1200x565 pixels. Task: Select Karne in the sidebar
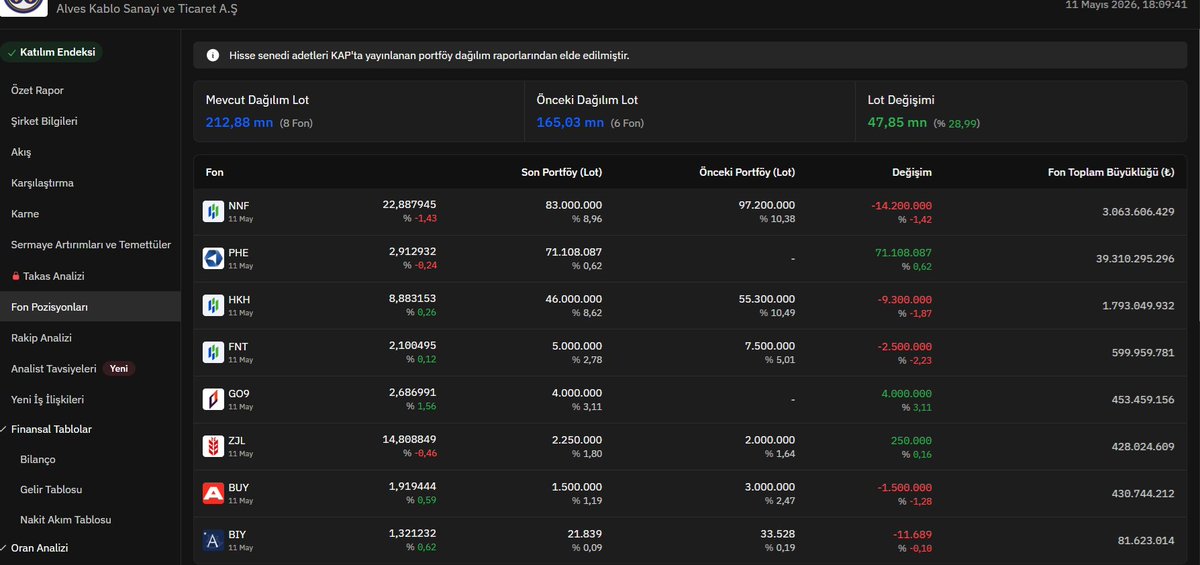[x=25, y=214]
